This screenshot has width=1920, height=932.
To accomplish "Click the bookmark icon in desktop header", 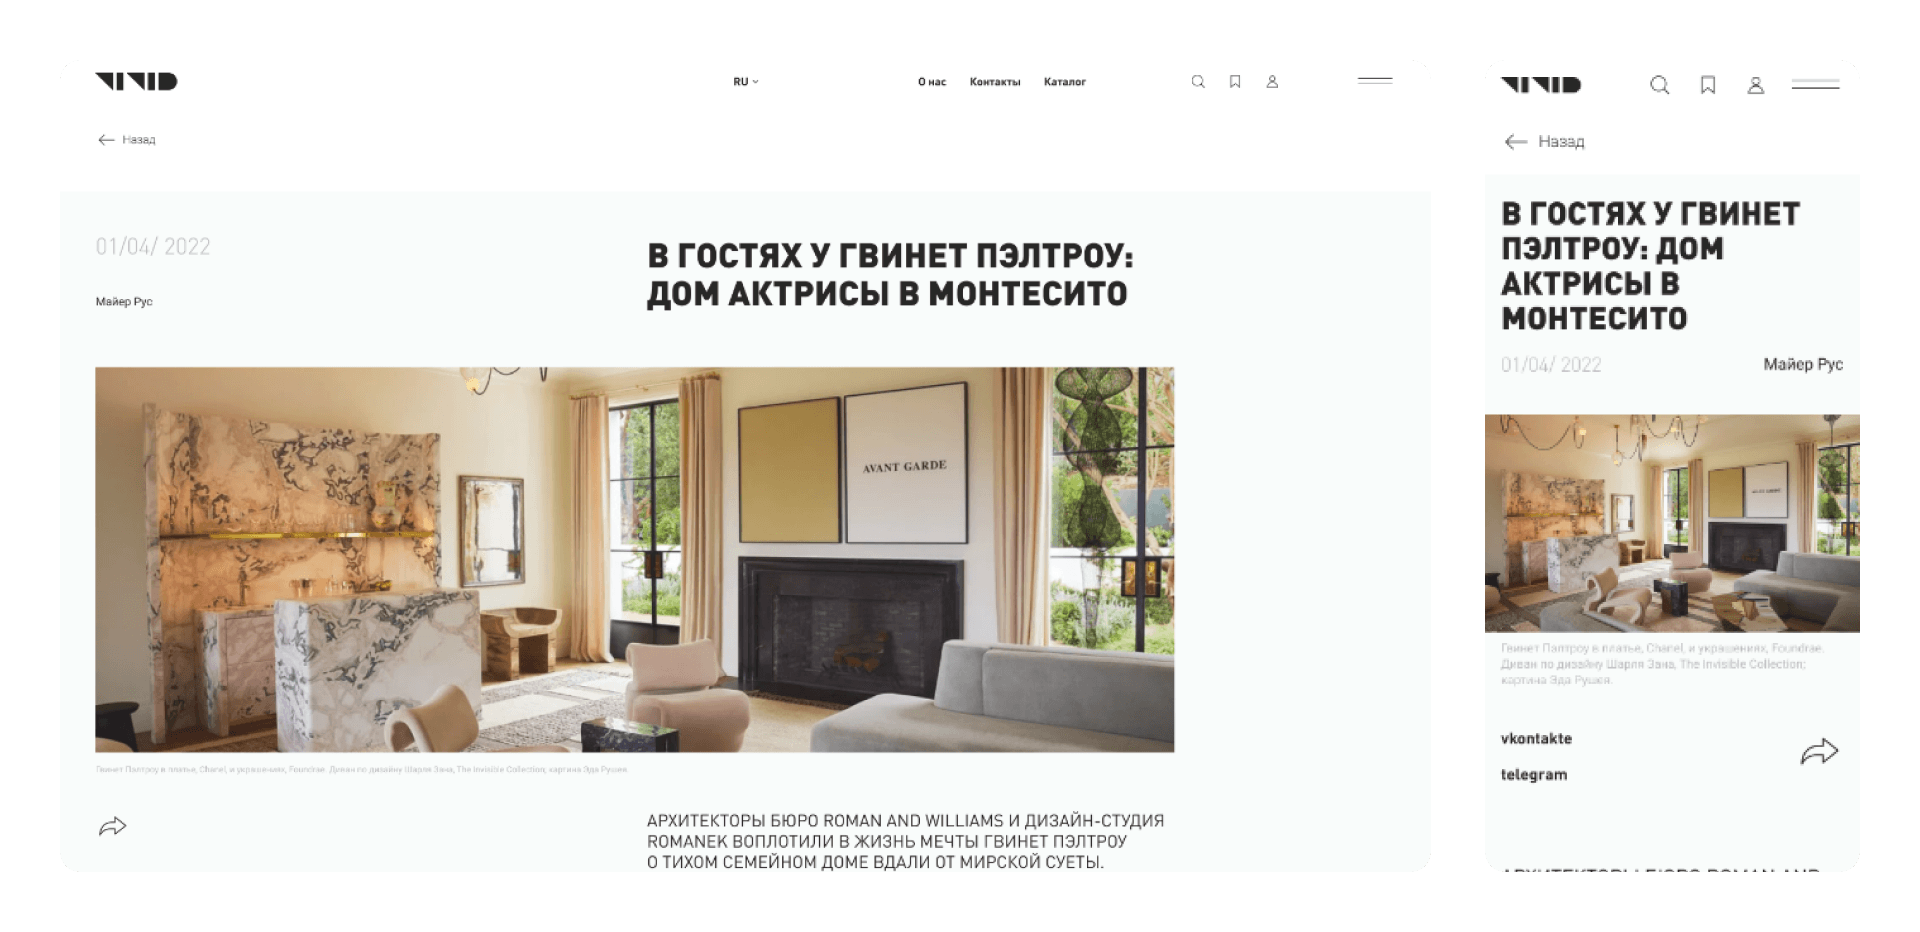I will 1235,82.
